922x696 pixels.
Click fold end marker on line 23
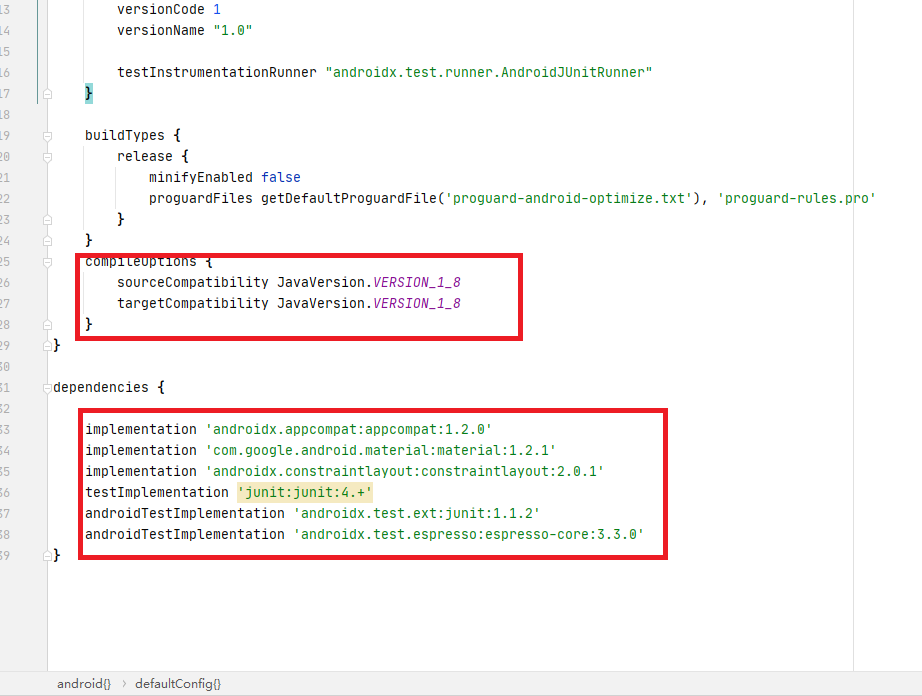[x=48, y=220]
